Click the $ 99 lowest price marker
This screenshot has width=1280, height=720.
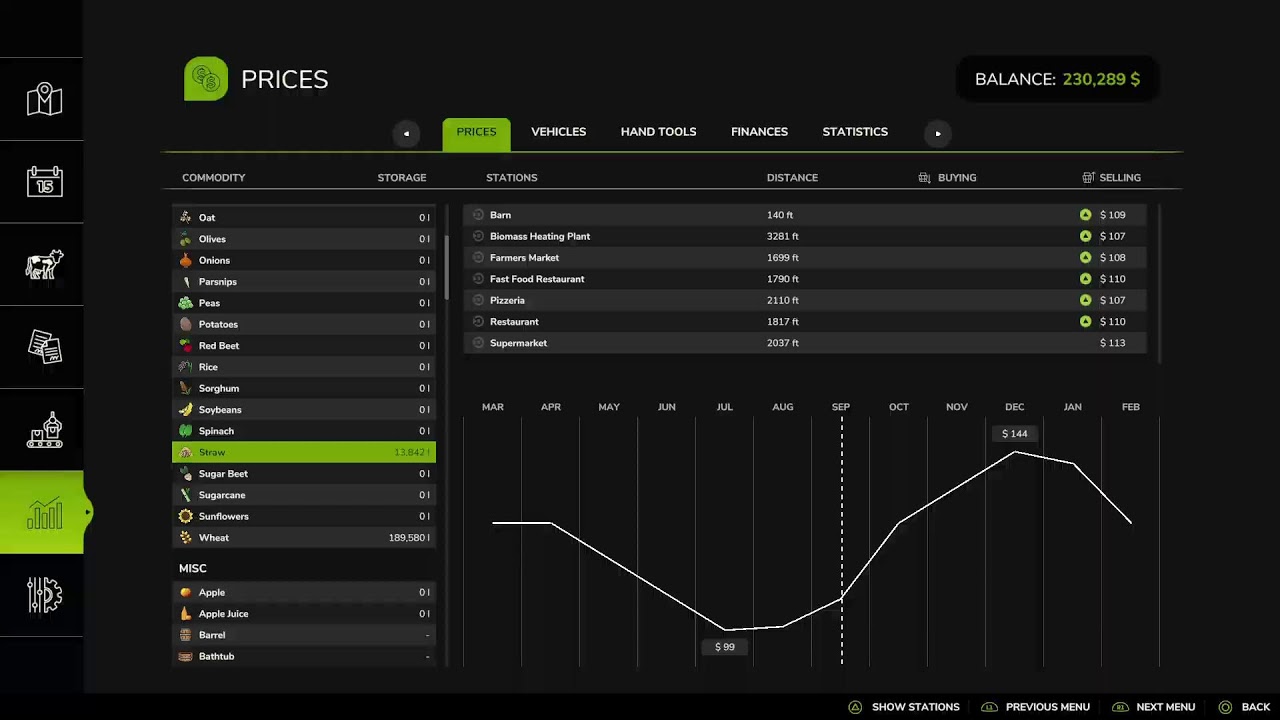[x=724, y=647]
